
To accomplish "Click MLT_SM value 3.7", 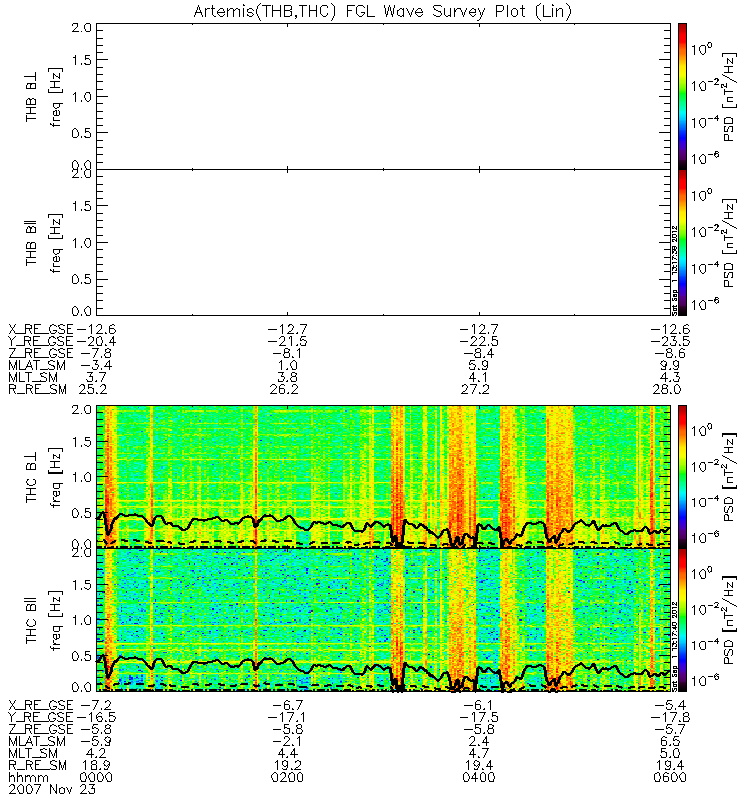I will (96, 378).
